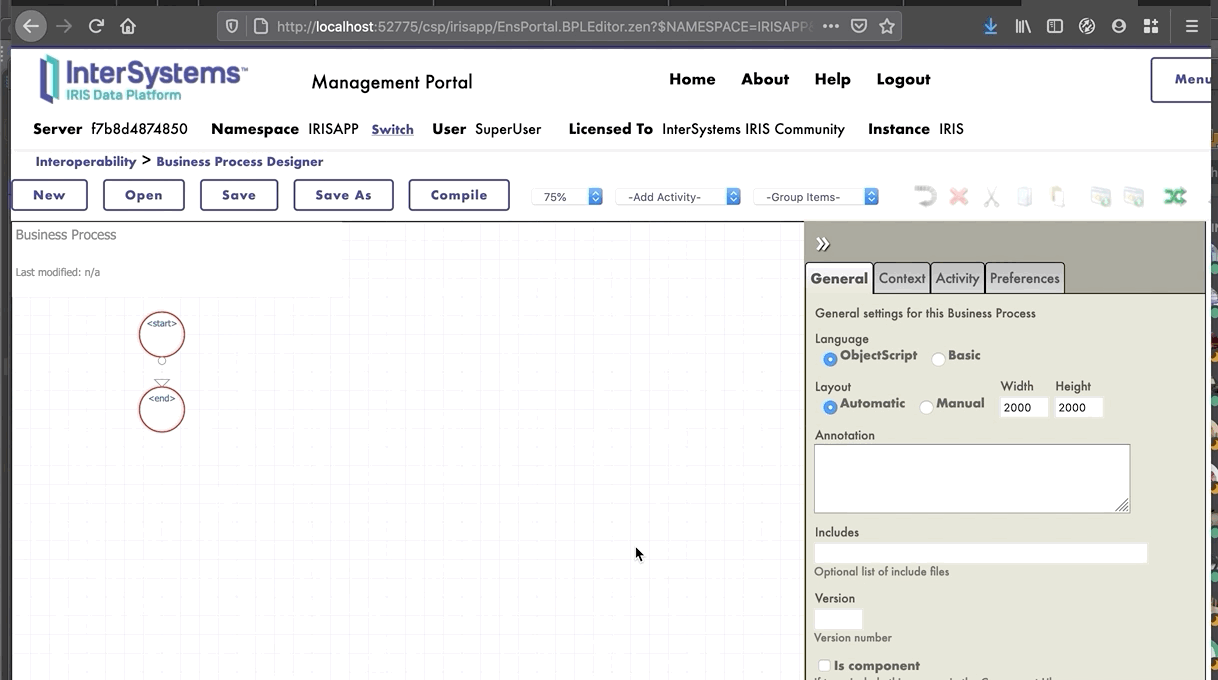1218x680 pixels.
Task: Click the circular arrows extension icon
Action: coord(1087,27)
